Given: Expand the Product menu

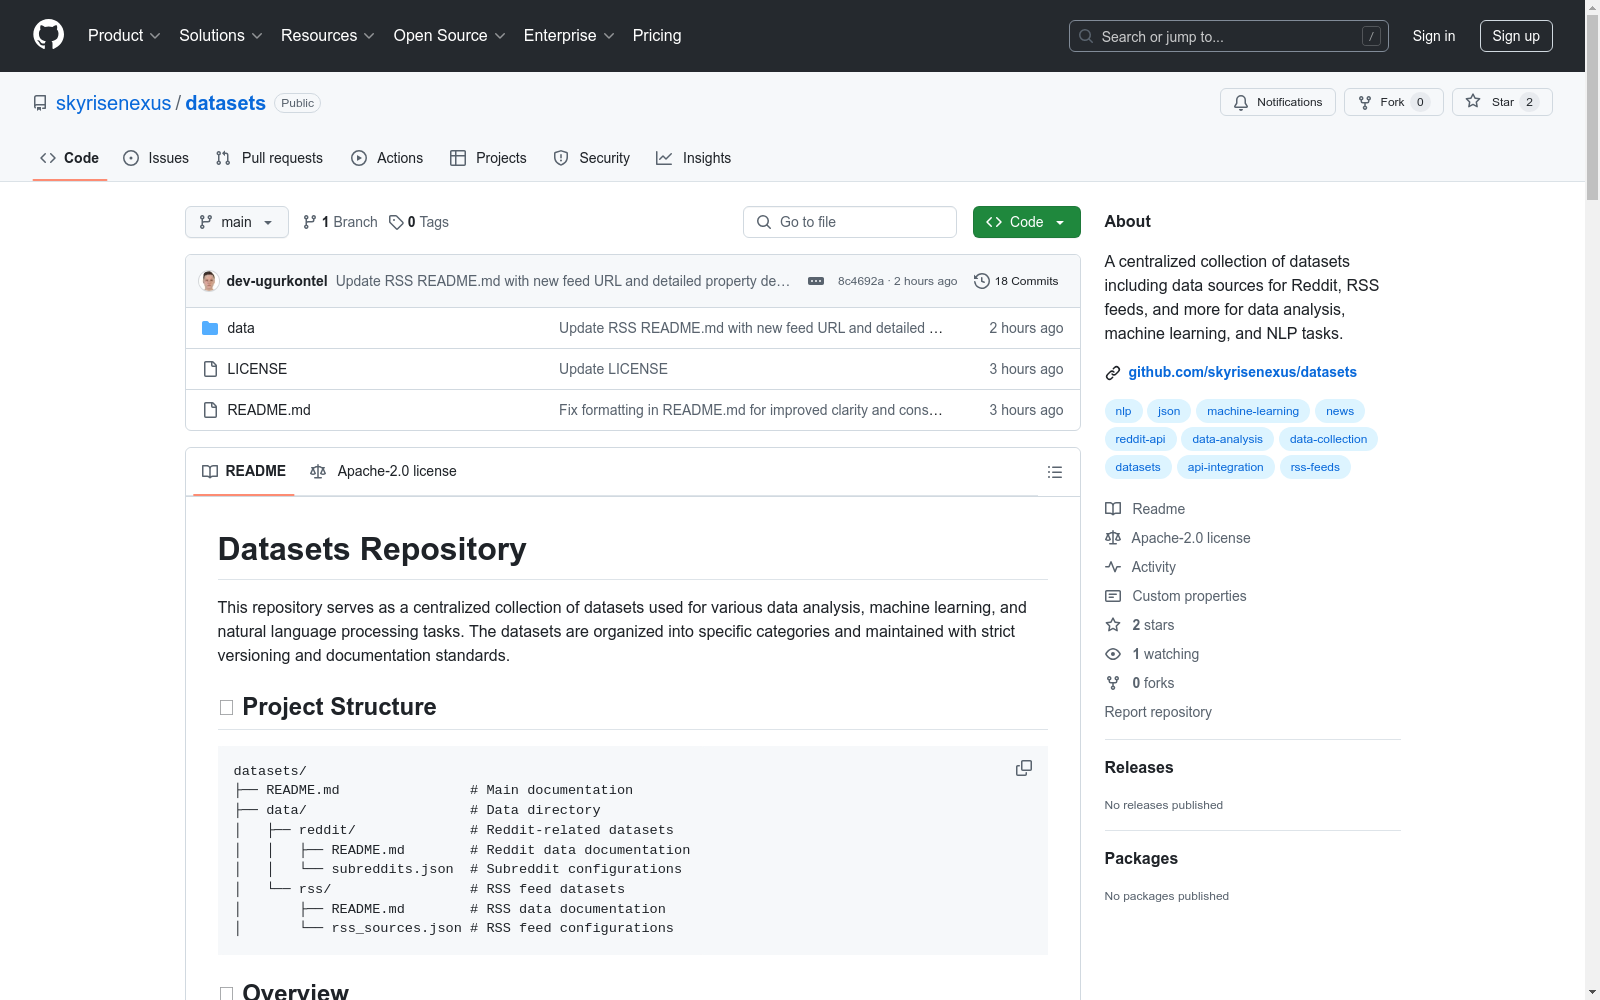Looking at the screenshot, I should [x=124, y=36].
